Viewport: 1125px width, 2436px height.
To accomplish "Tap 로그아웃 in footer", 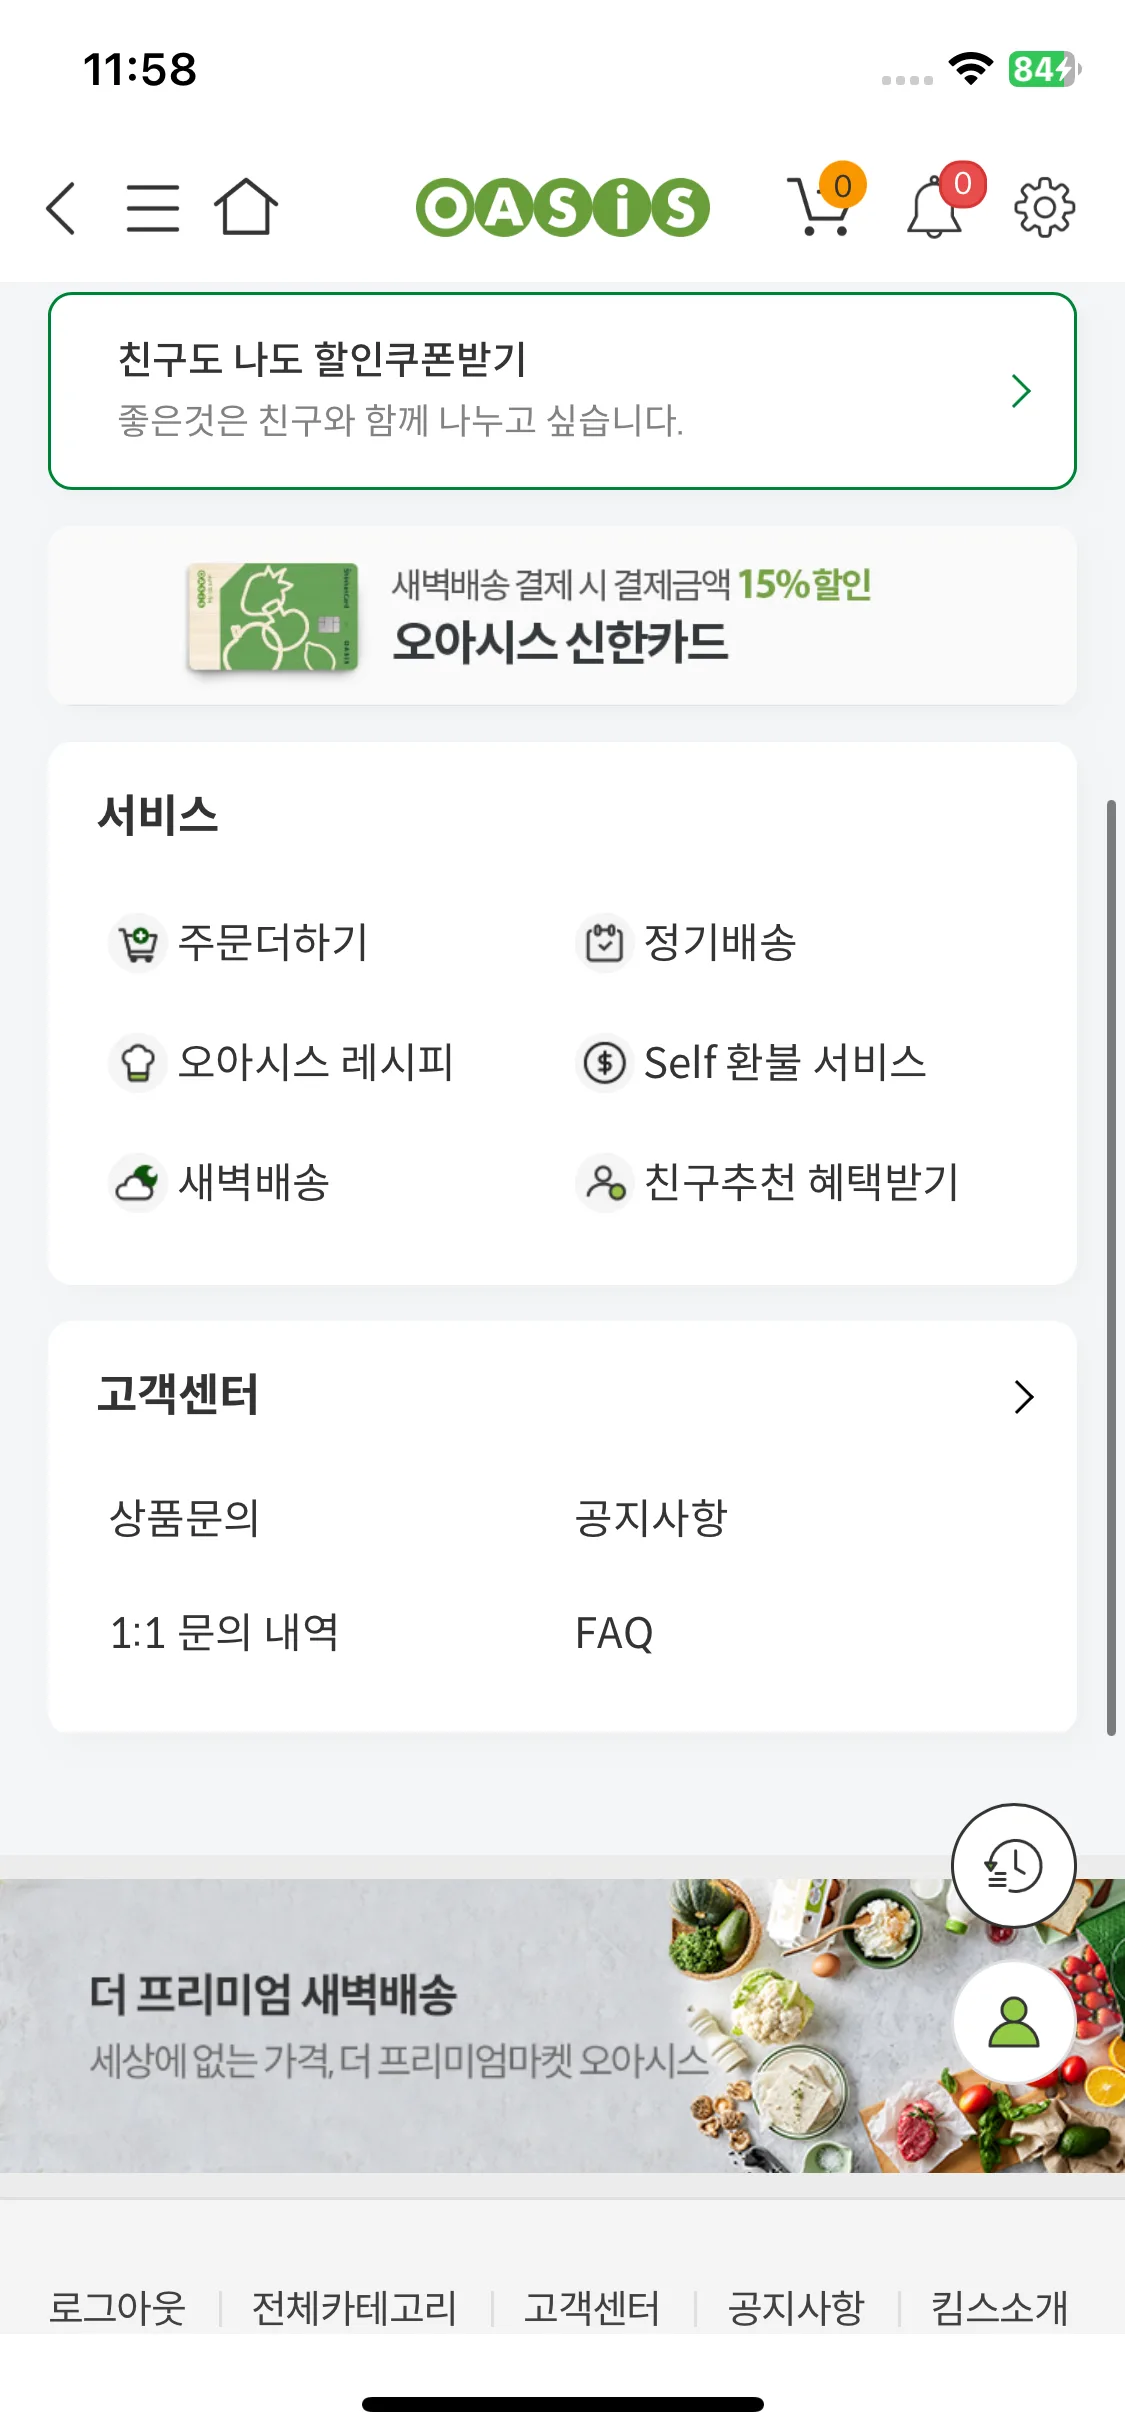I will click(118, 2308).
